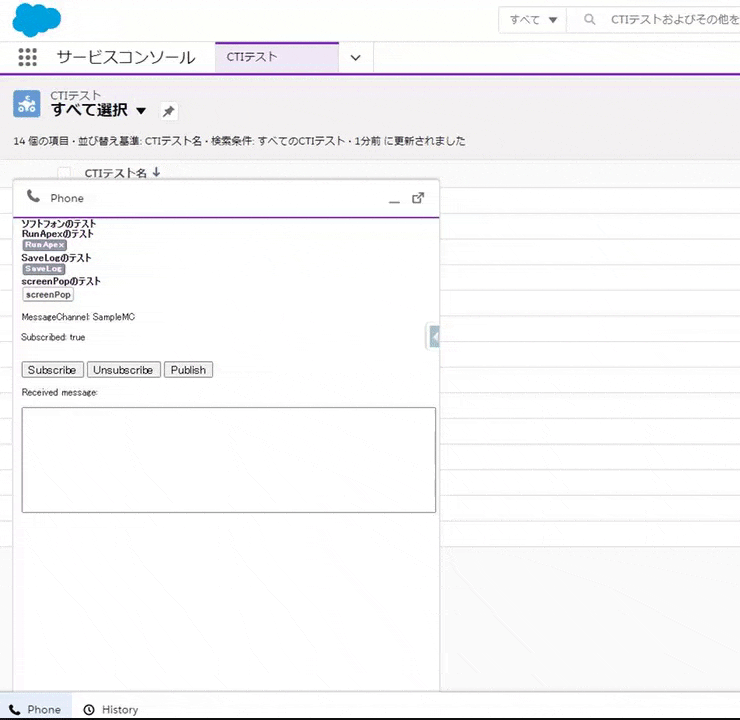Click the ソフトフォンのテスト heading
The height and width of the screenshot is (720, 740).
tap(59, 224)
